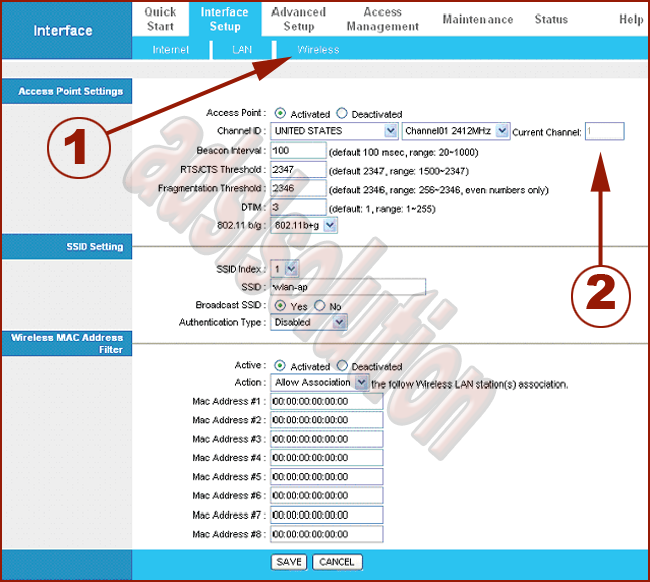The width and height of the screenshot is (650, 582).
Task: Open the Wireless sub-tab
Action: 317,50
